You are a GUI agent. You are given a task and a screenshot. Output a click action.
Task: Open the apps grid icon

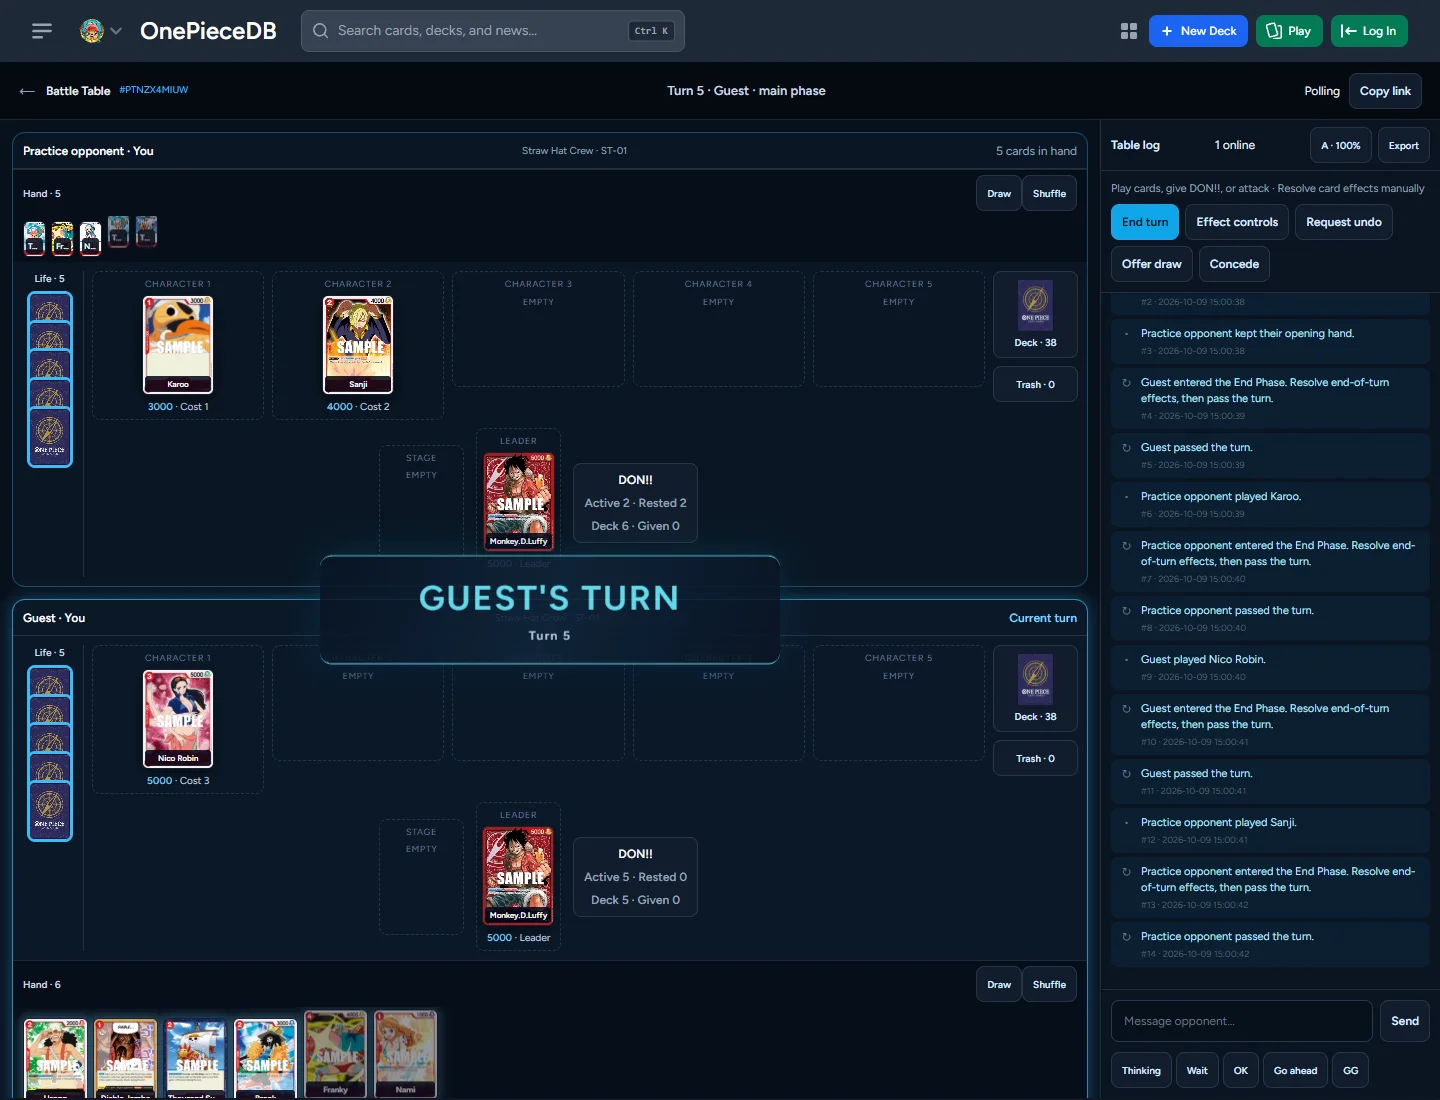point(1129,31)
